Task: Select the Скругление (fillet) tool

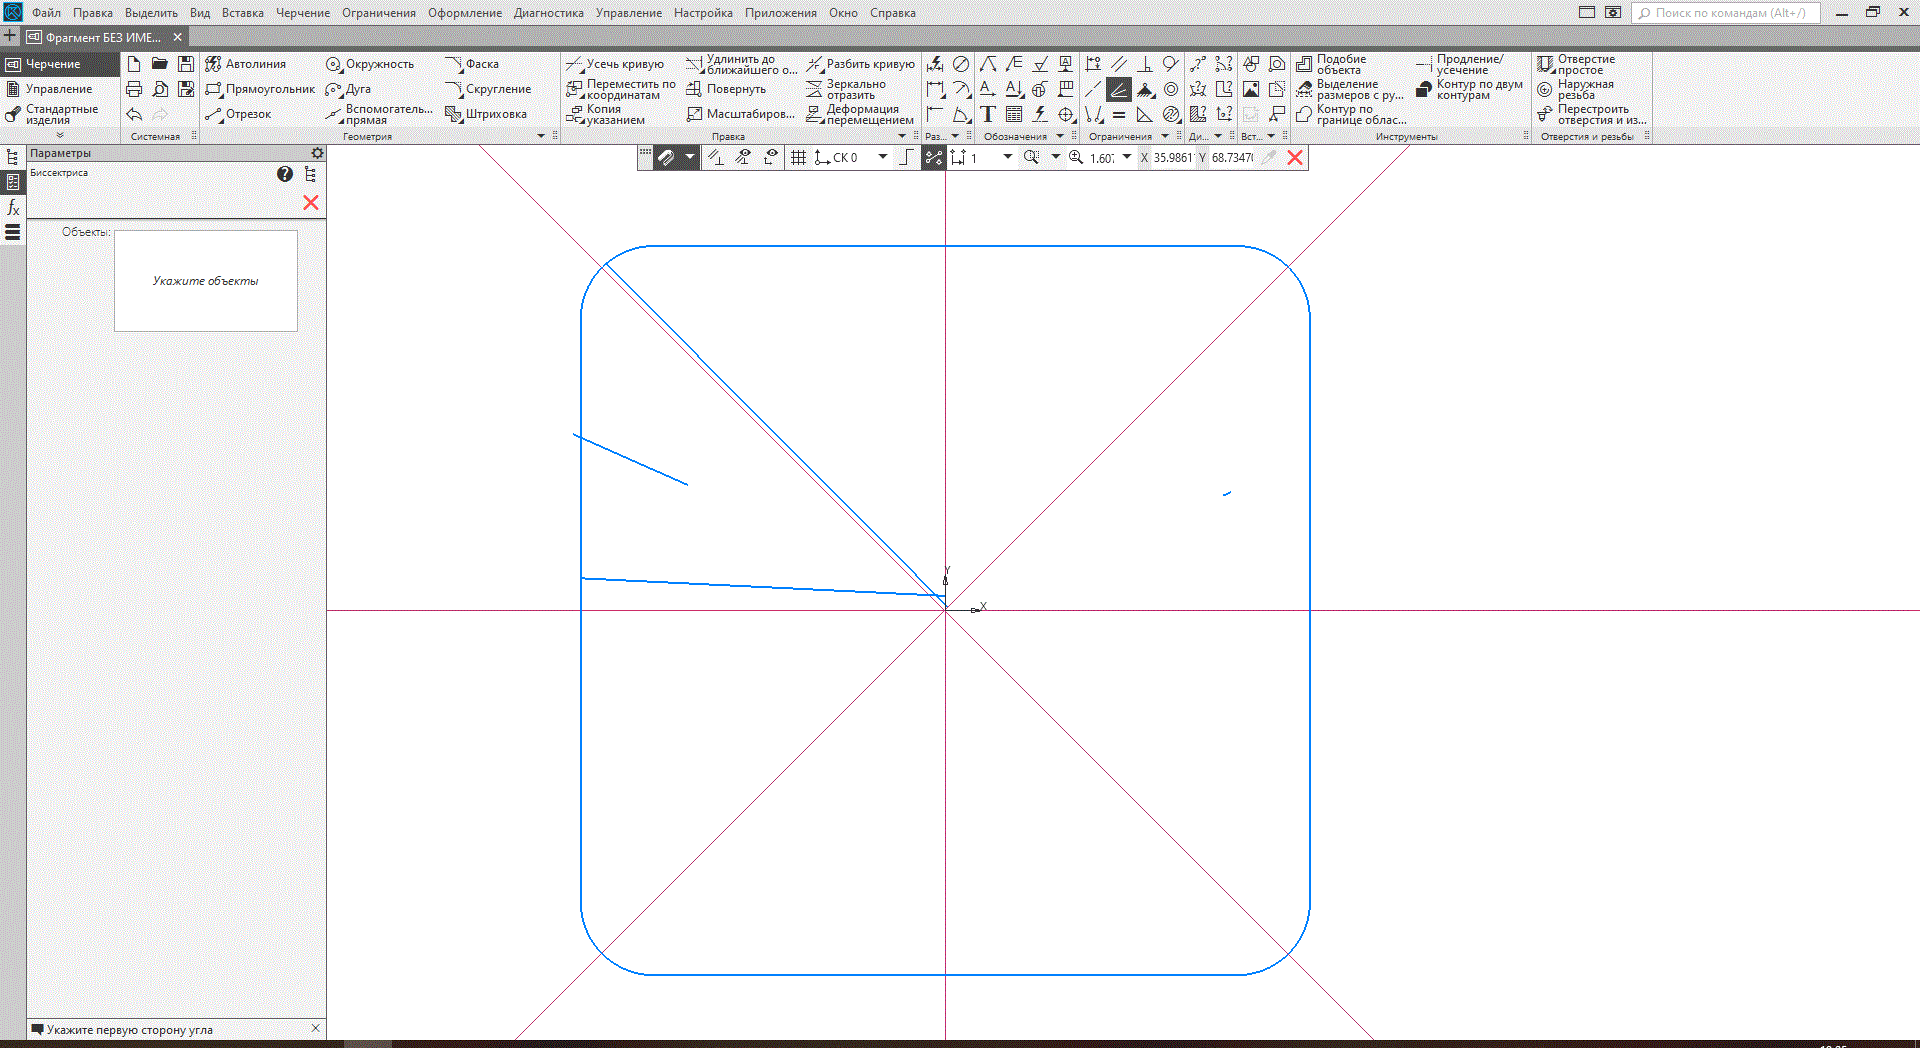Action: (488, 89)
